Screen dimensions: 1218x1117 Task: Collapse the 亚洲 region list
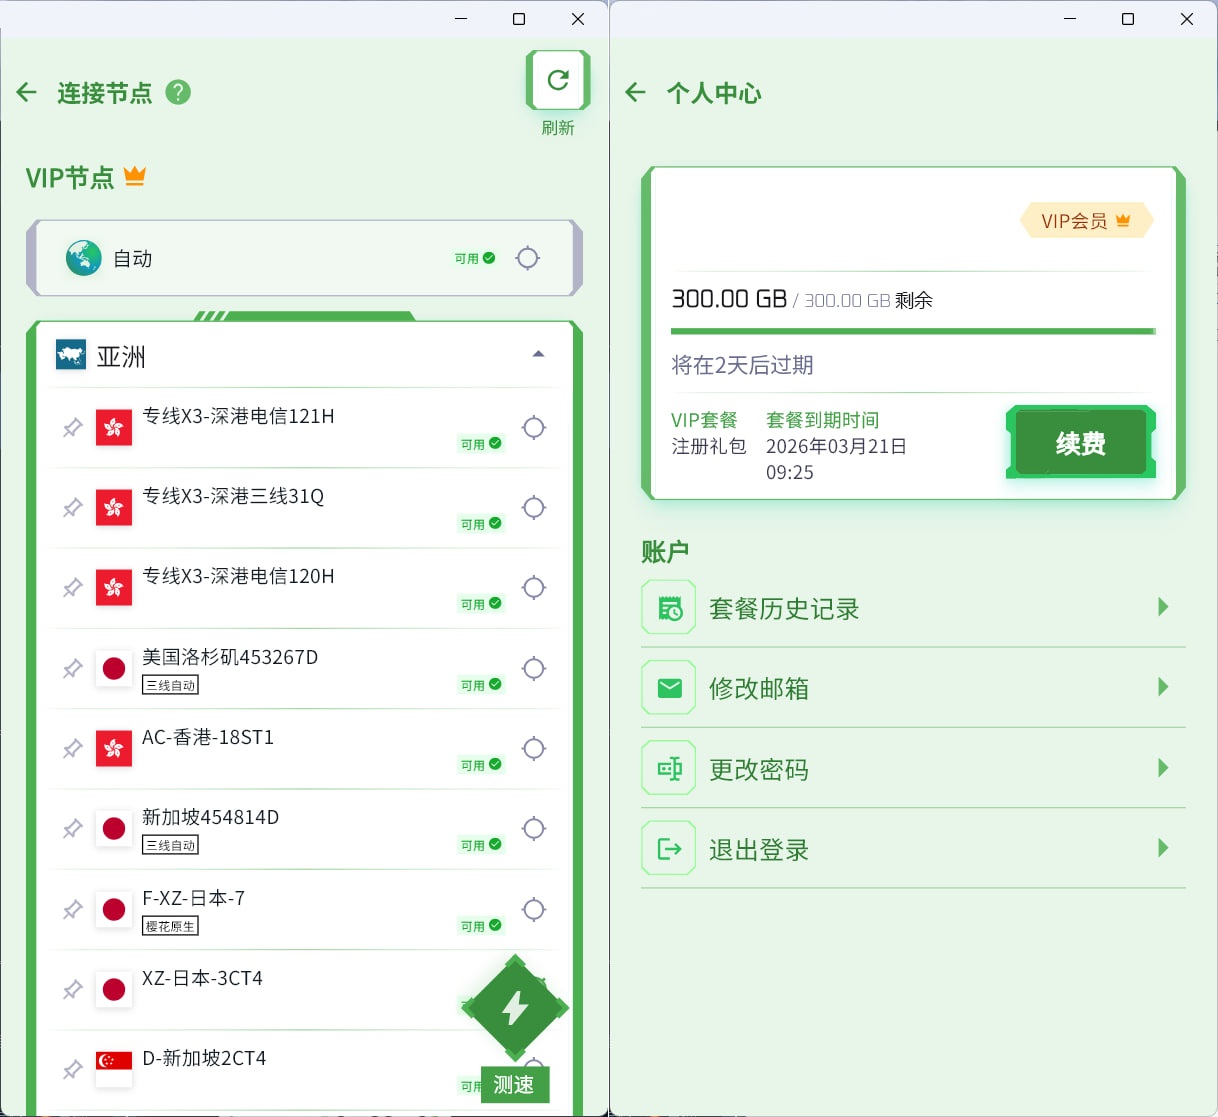click(538, 354)
